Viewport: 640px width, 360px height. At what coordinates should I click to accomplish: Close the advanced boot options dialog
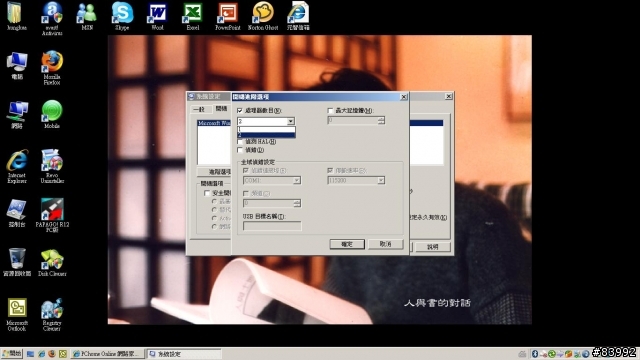click(404, 97)
